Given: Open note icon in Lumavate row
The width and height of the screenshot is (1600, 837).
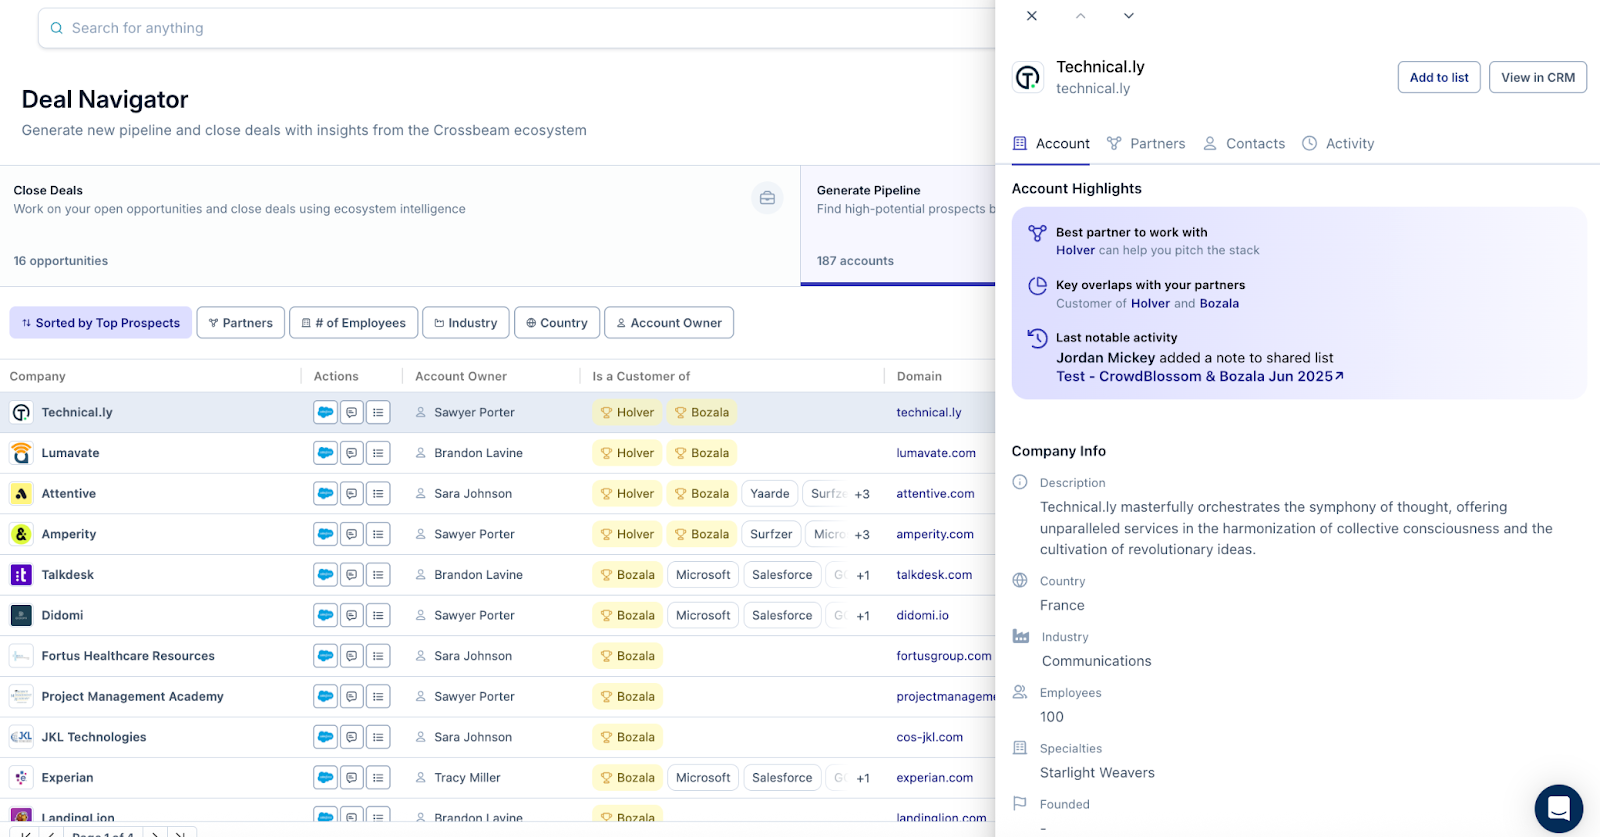Looking at the screenshot, I should tap(352, 453).
